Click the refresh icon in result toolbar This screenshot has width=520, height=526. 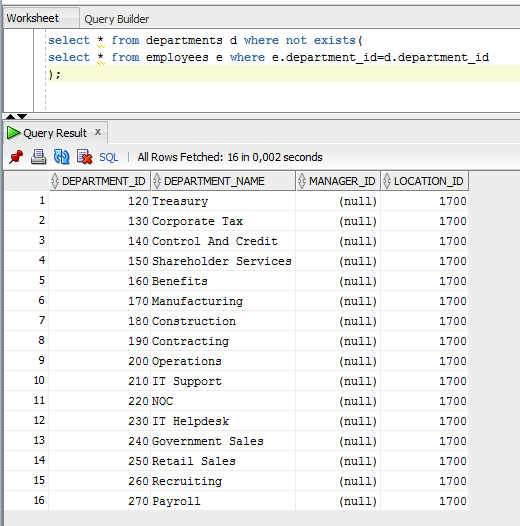click(61, 157)
